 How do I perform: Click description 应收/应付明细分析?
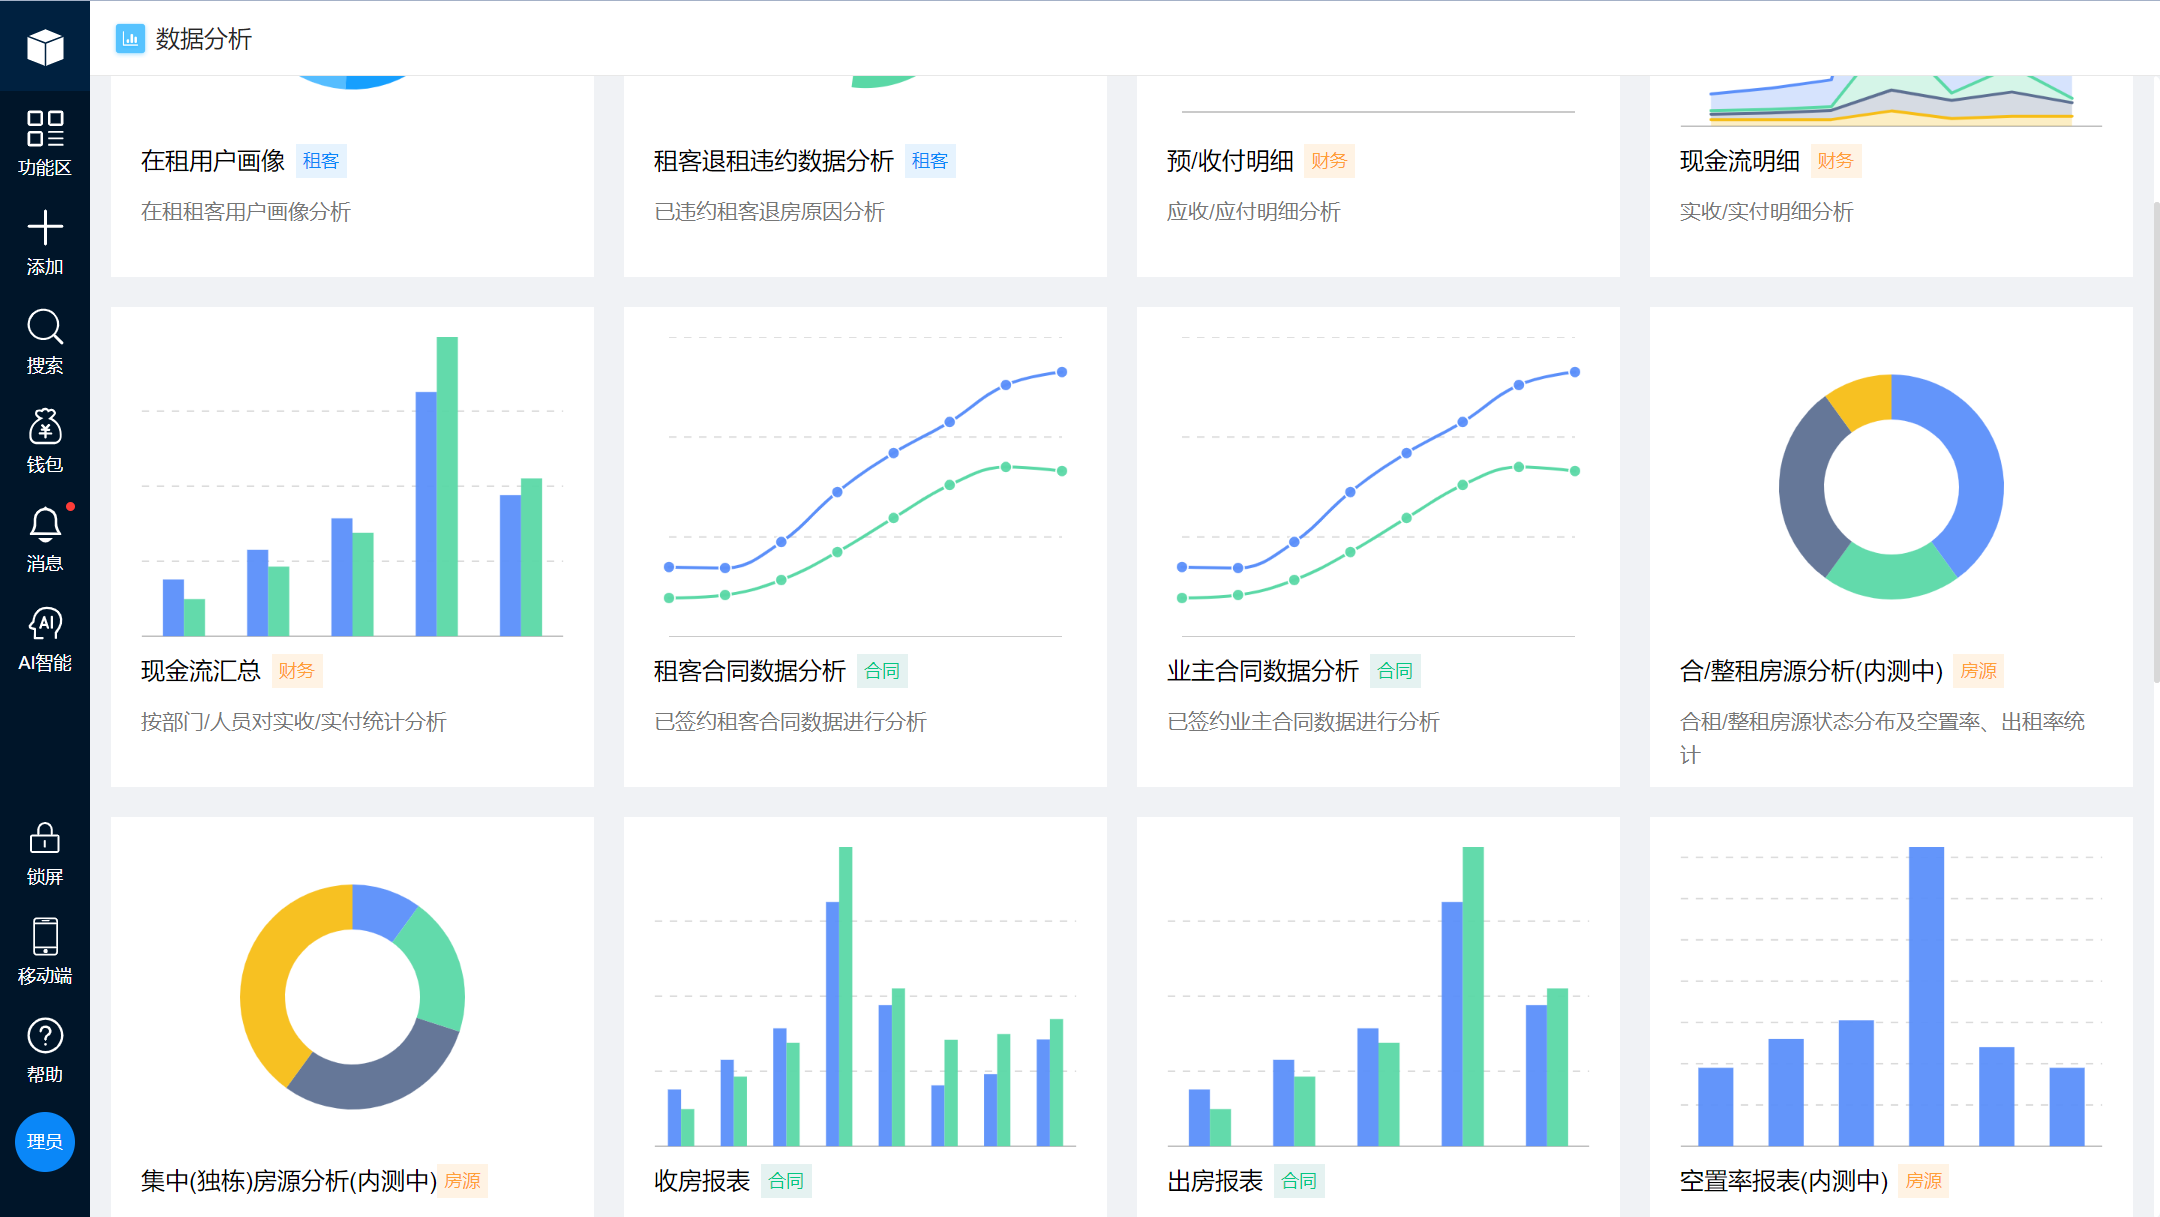click(1254, 212)
